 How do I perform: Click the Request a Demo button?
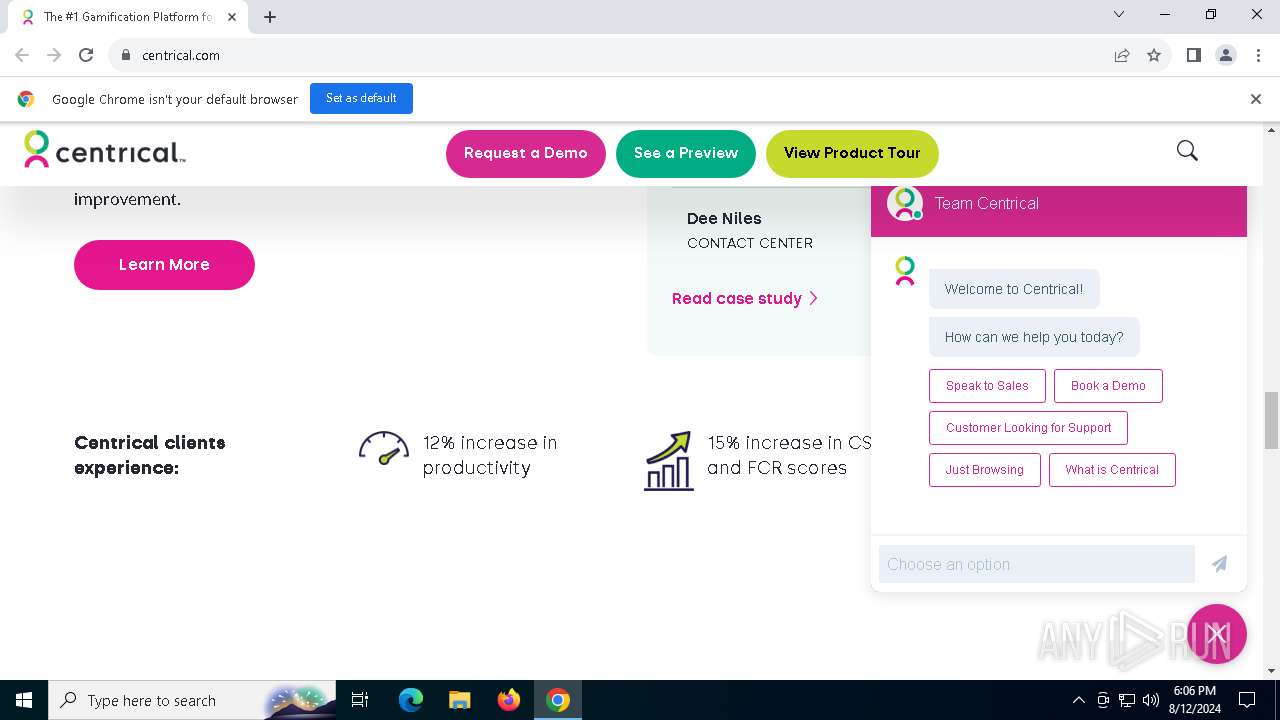[x=526, y=154]
